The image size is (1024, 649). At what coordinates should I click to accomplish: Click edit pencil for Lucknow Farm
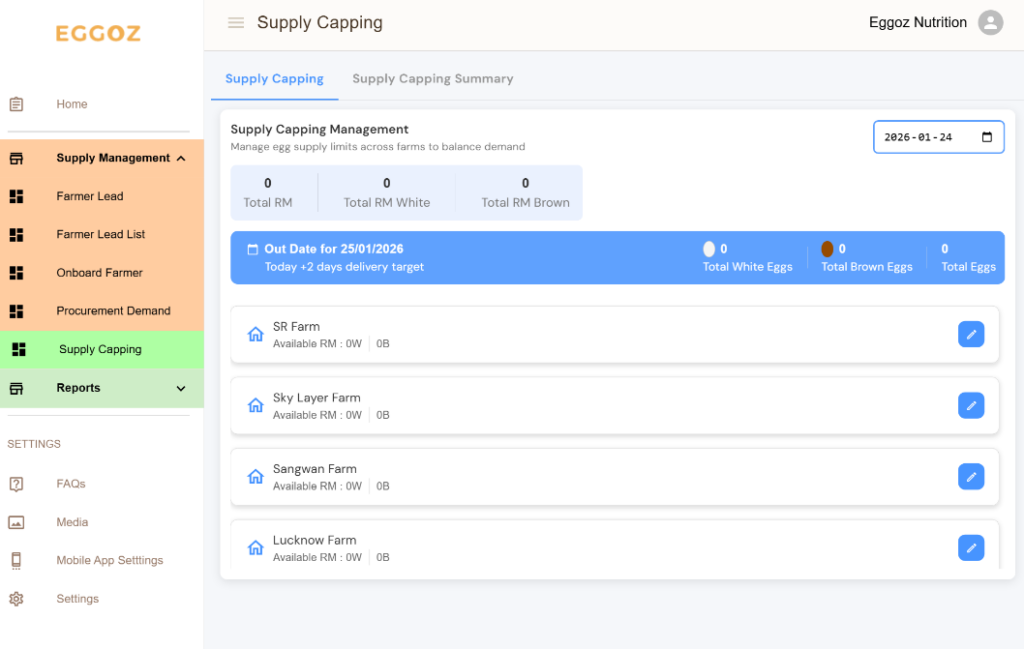pyautogui.click(x=970, y=547)
